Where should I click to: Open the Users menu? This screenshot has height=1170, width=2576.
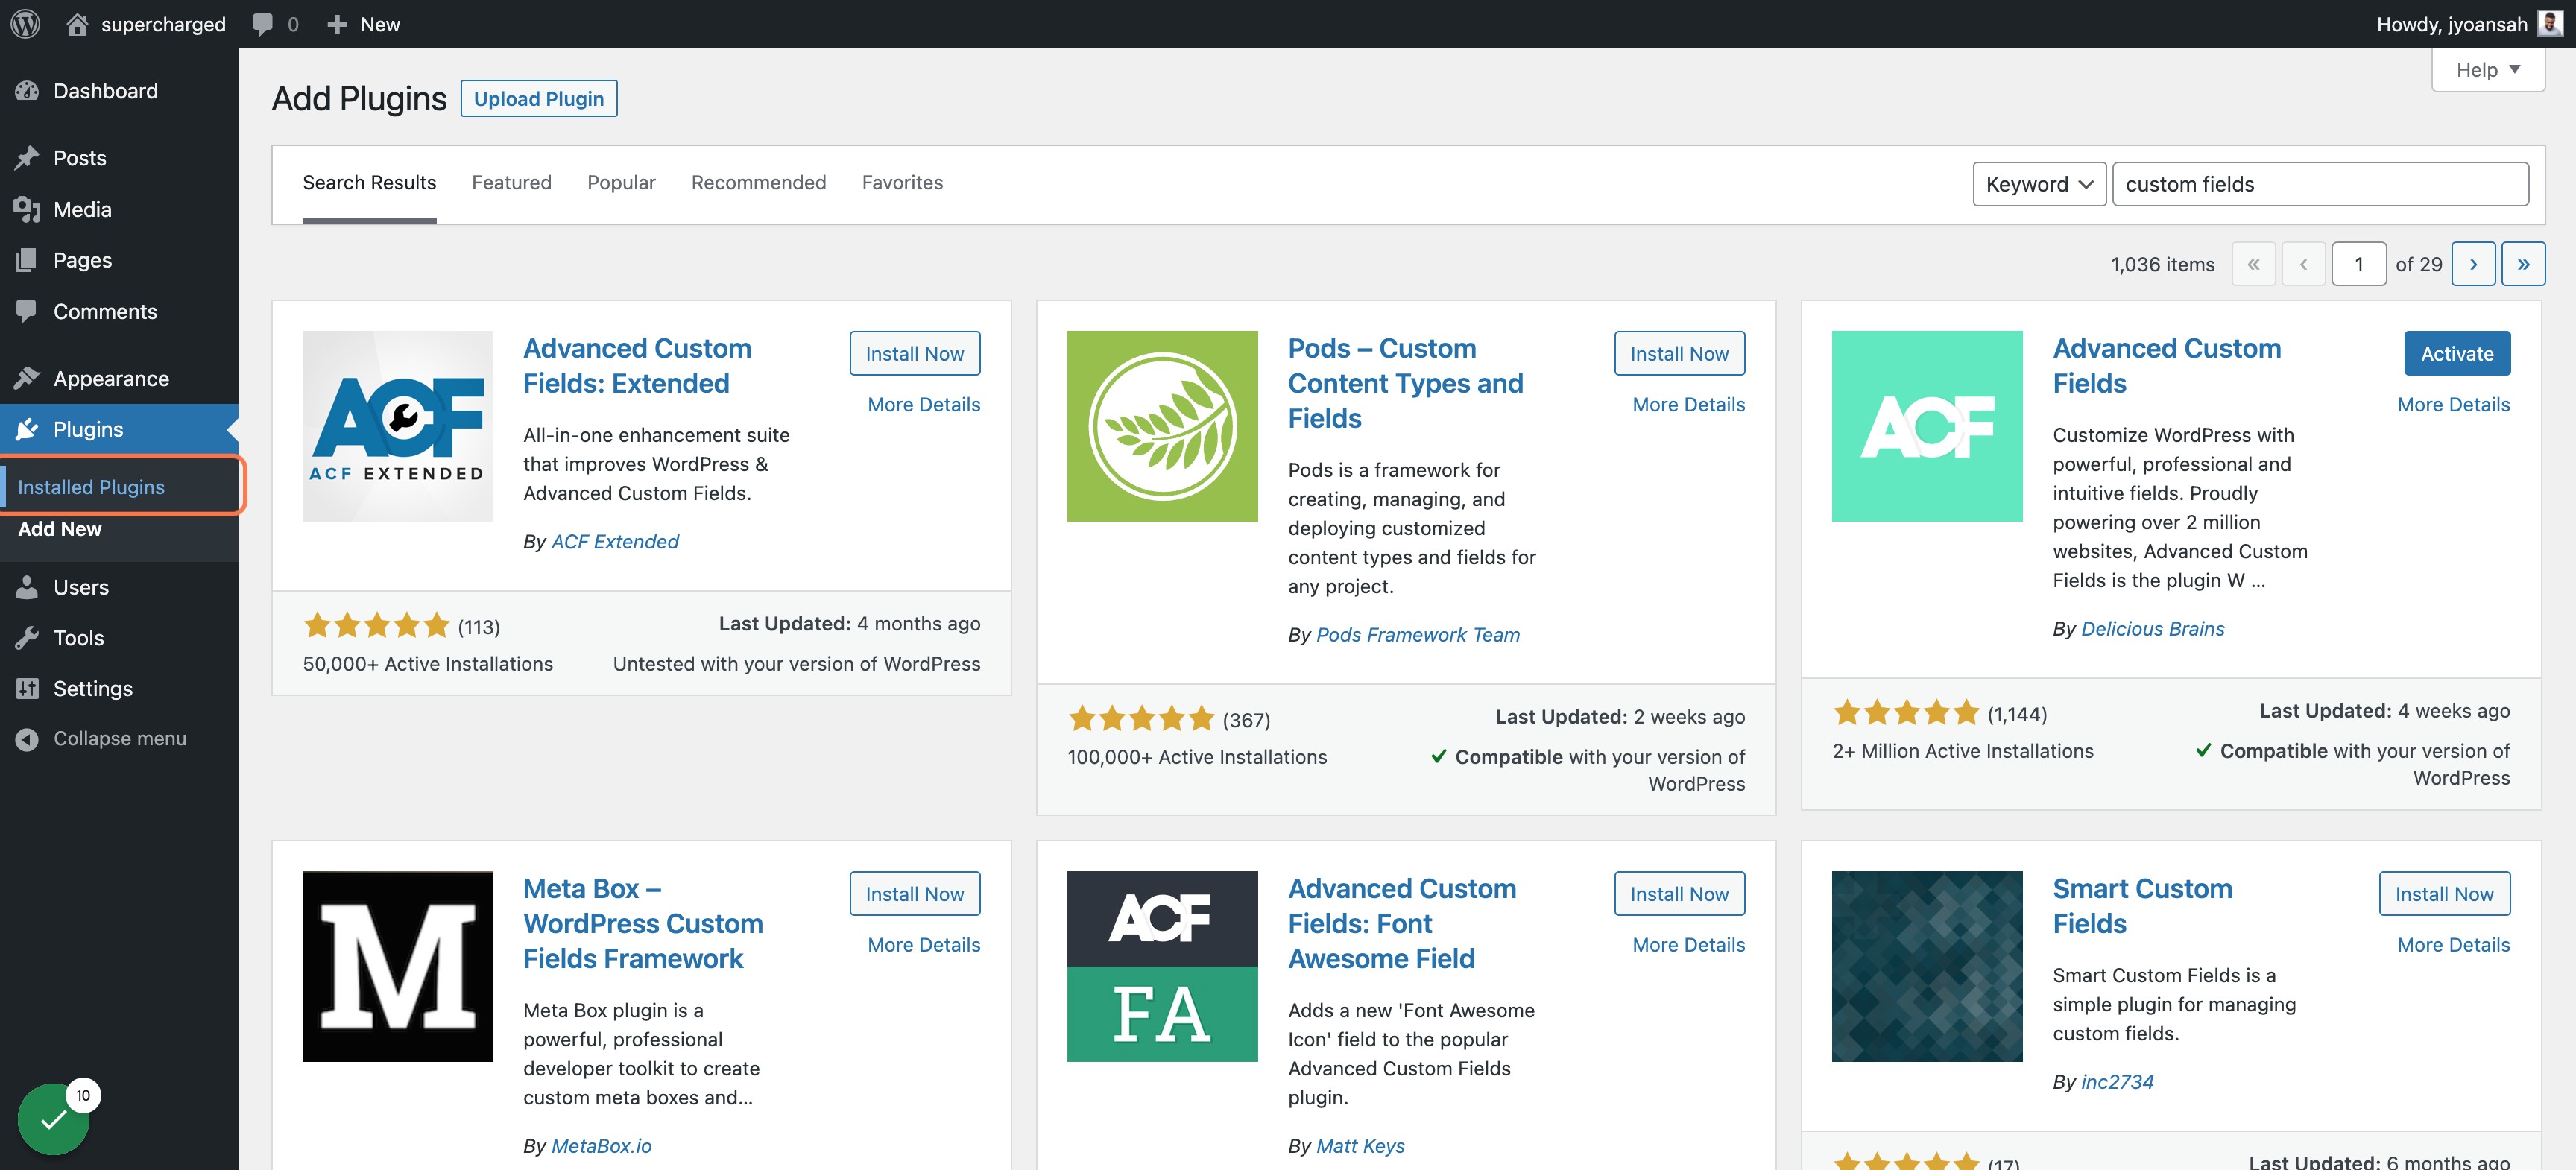119,587
